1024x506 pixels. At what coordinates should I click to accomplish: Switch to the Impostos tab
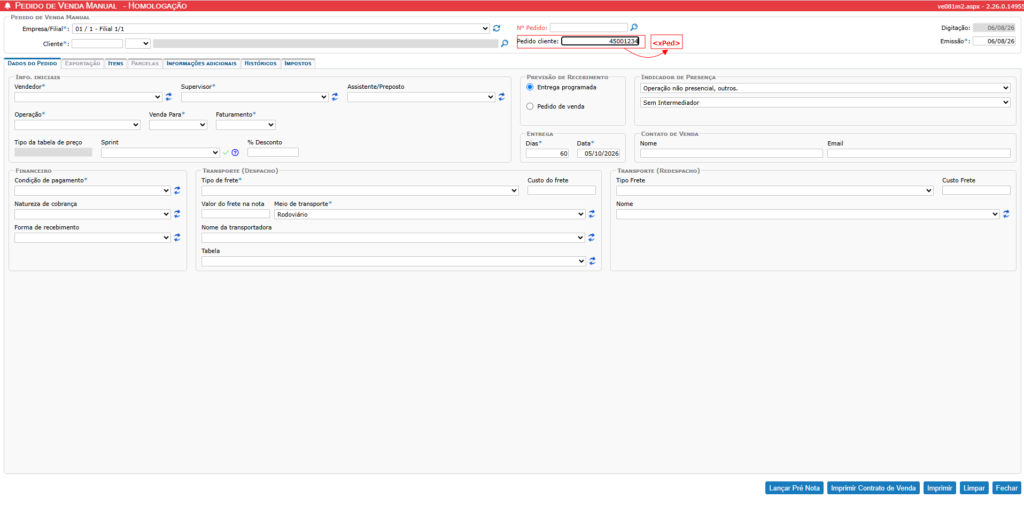(x=298, y=63)
